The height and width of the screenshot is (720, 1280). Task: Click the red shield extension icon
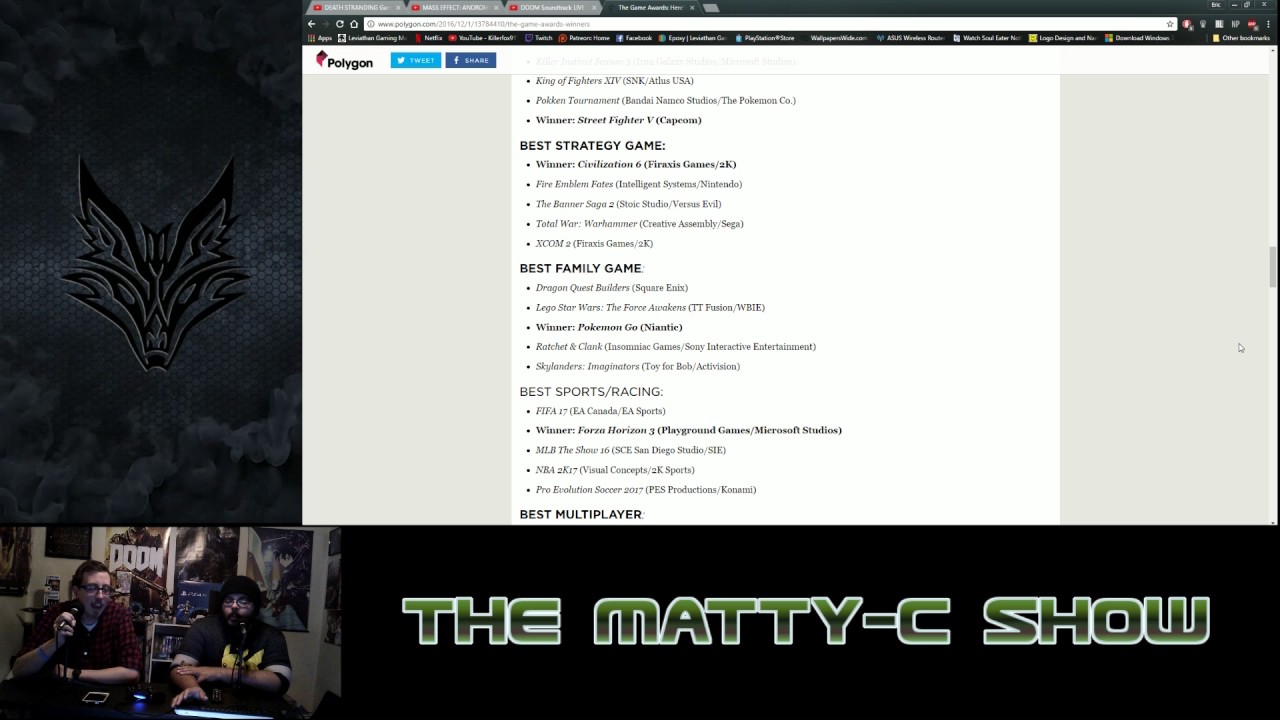point(1187,24)
